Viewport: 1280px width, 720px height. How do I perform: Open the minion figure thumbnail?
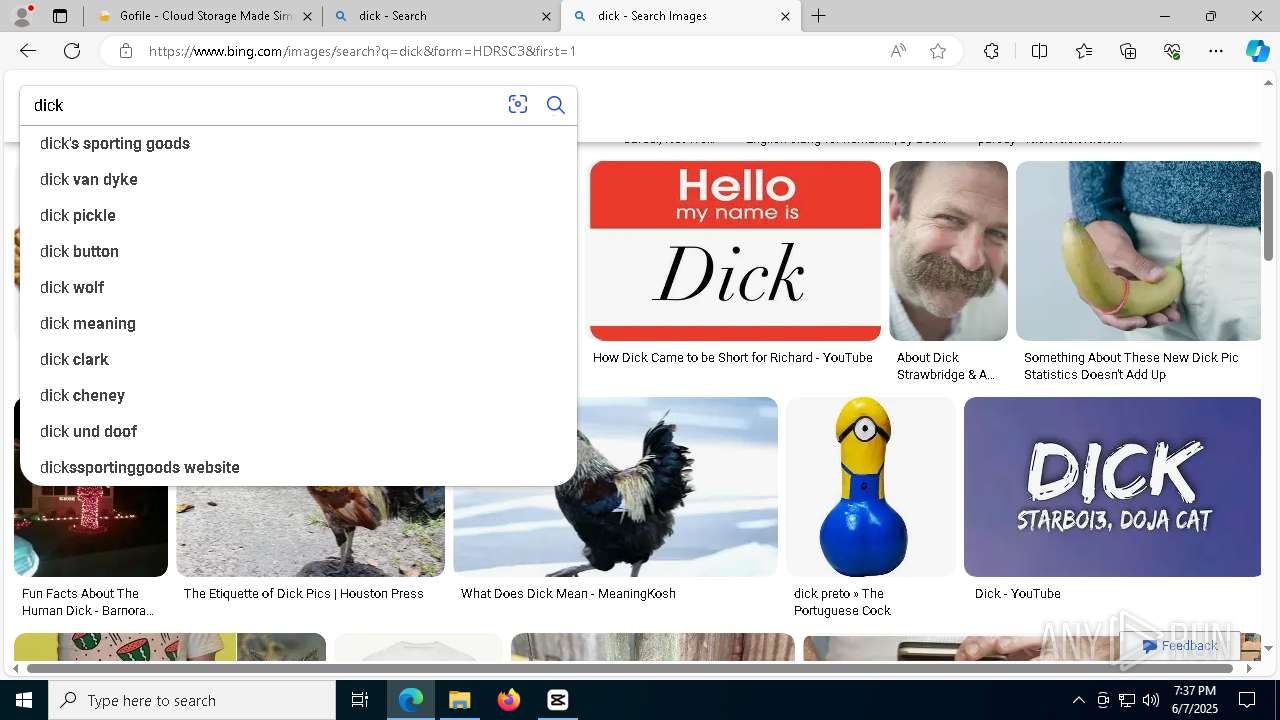(x=870, y=487)
